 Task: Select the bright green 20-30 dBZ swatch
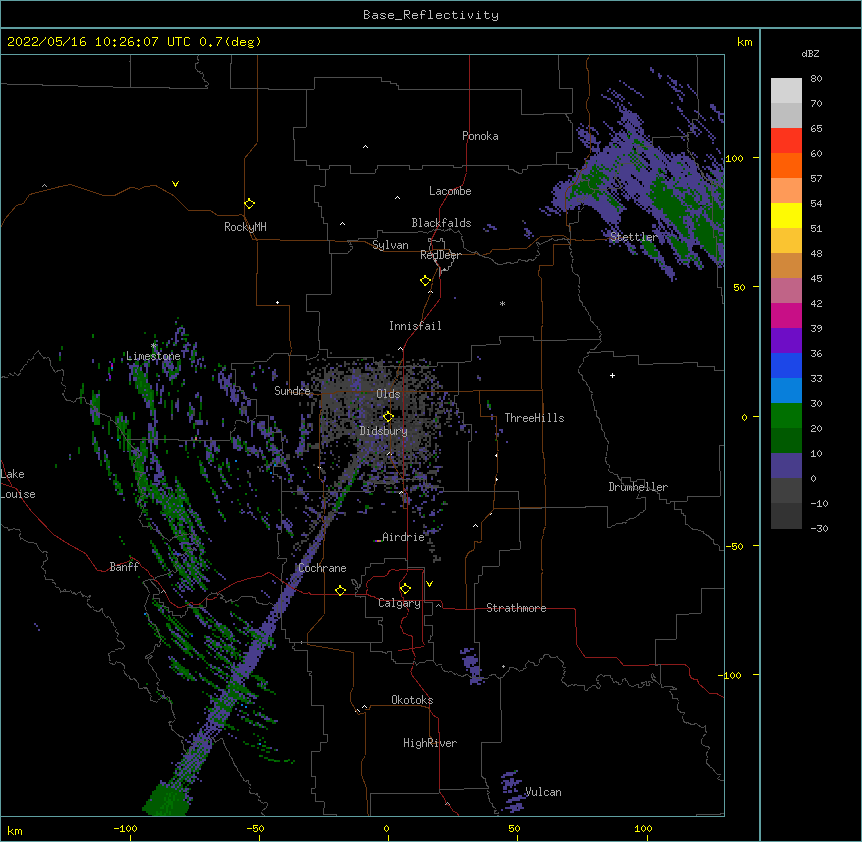[786, 416]
